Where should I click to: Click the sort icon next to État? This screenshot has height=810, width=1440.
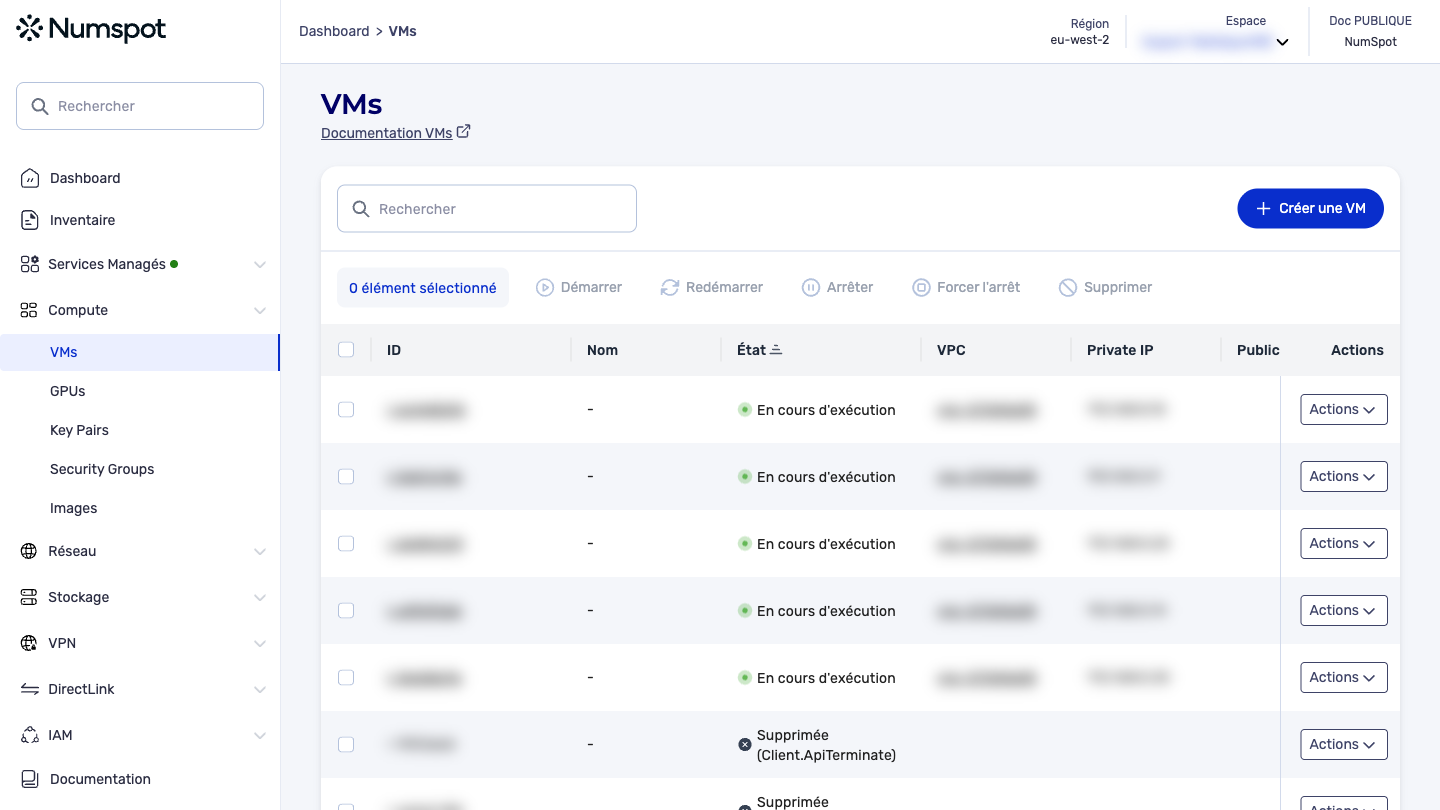pyautogui.click(x=776, y=350)
